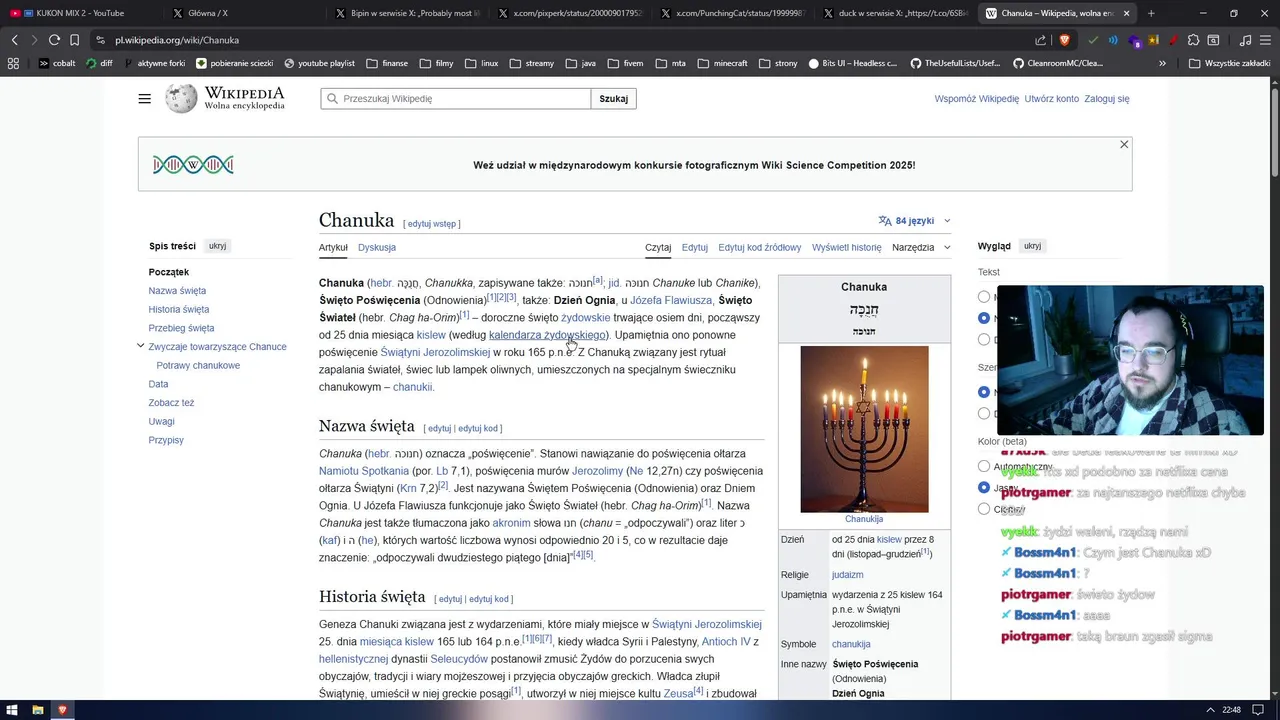The width and height of the screenshot is (1280, 720).
Task: Open the Wyświetl historię tab
Action: pos(847,247)
